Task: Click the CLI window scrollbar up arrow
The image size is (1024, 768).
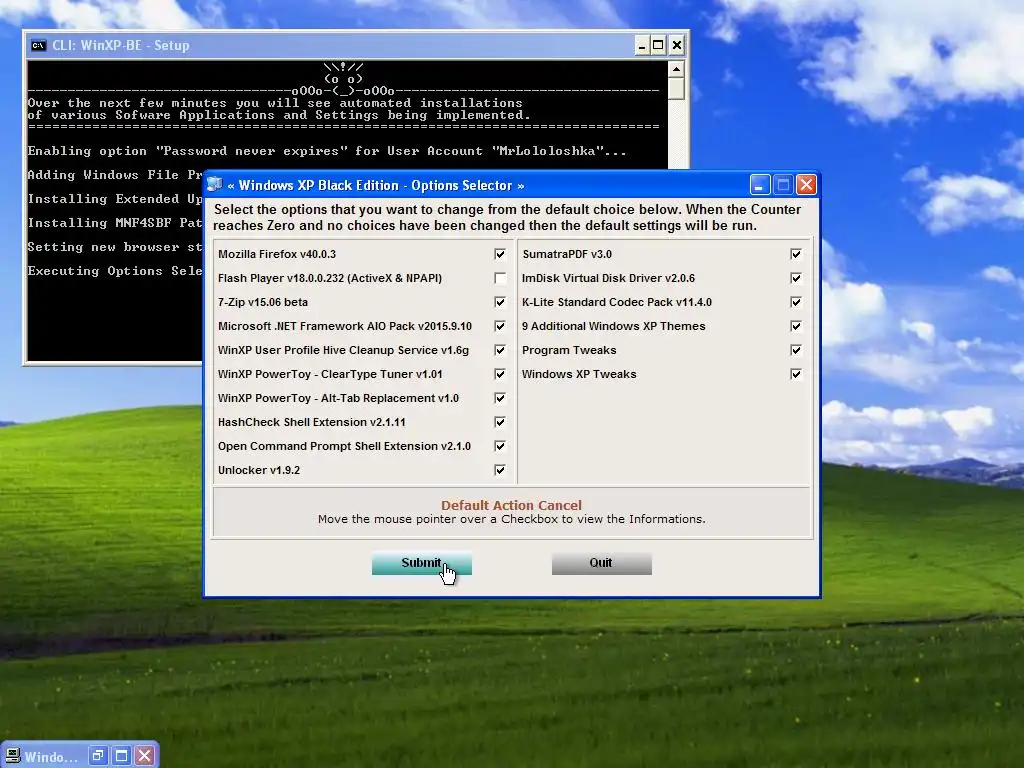Action: pos(676,69)
